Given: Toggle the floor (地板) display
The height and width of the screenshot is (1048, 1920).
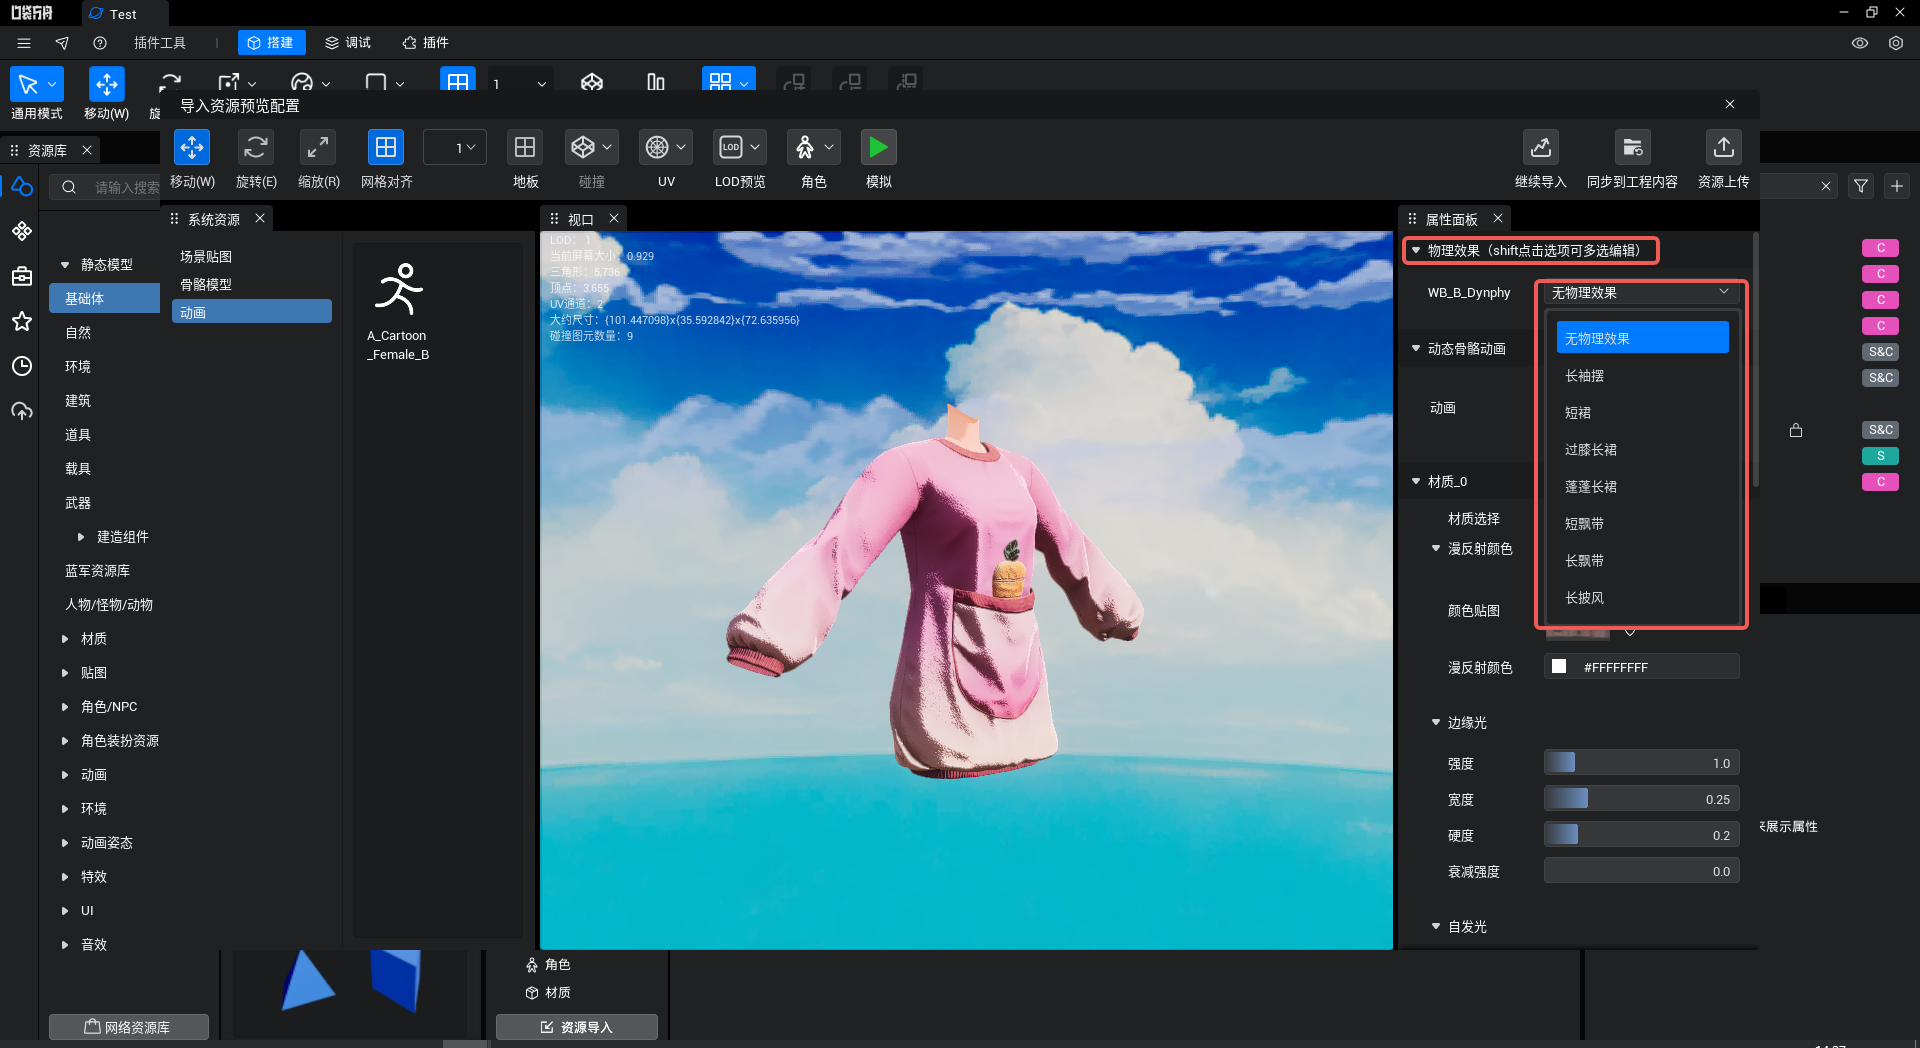Looking at the screenshot, I should (525, 148).
